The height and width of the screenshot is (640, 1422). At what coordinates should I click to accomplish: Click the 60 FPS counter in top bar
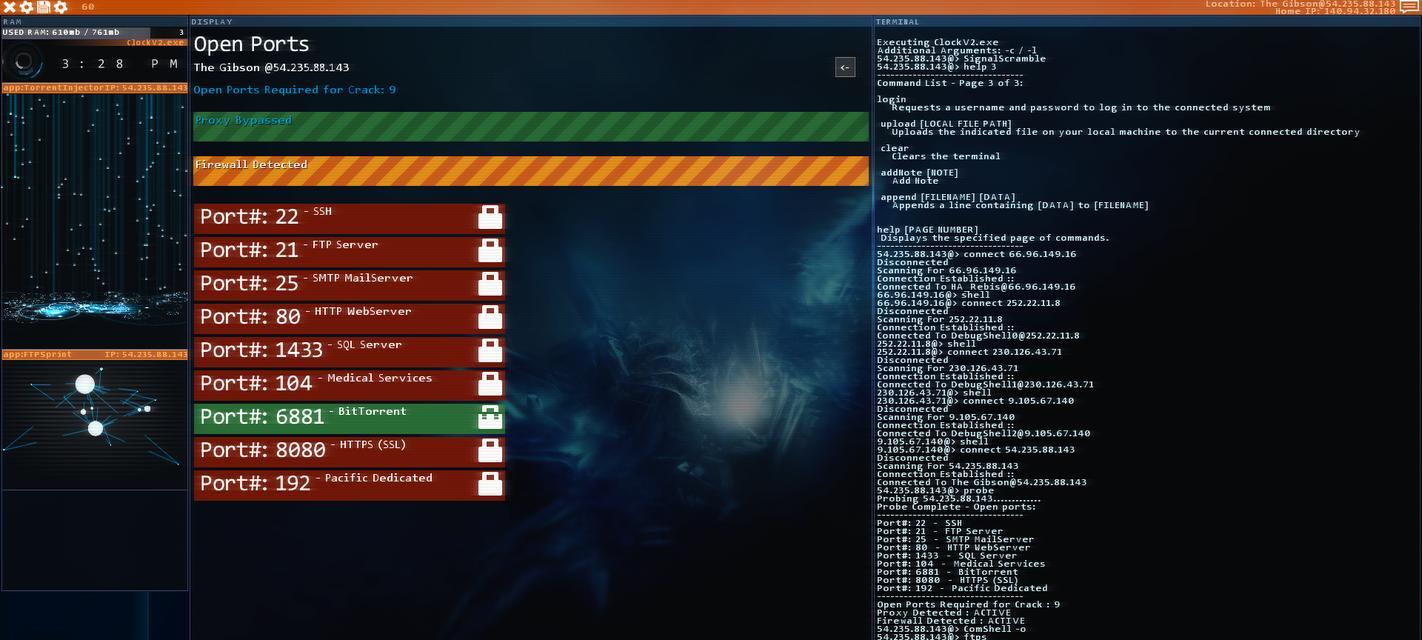[88, 7]
